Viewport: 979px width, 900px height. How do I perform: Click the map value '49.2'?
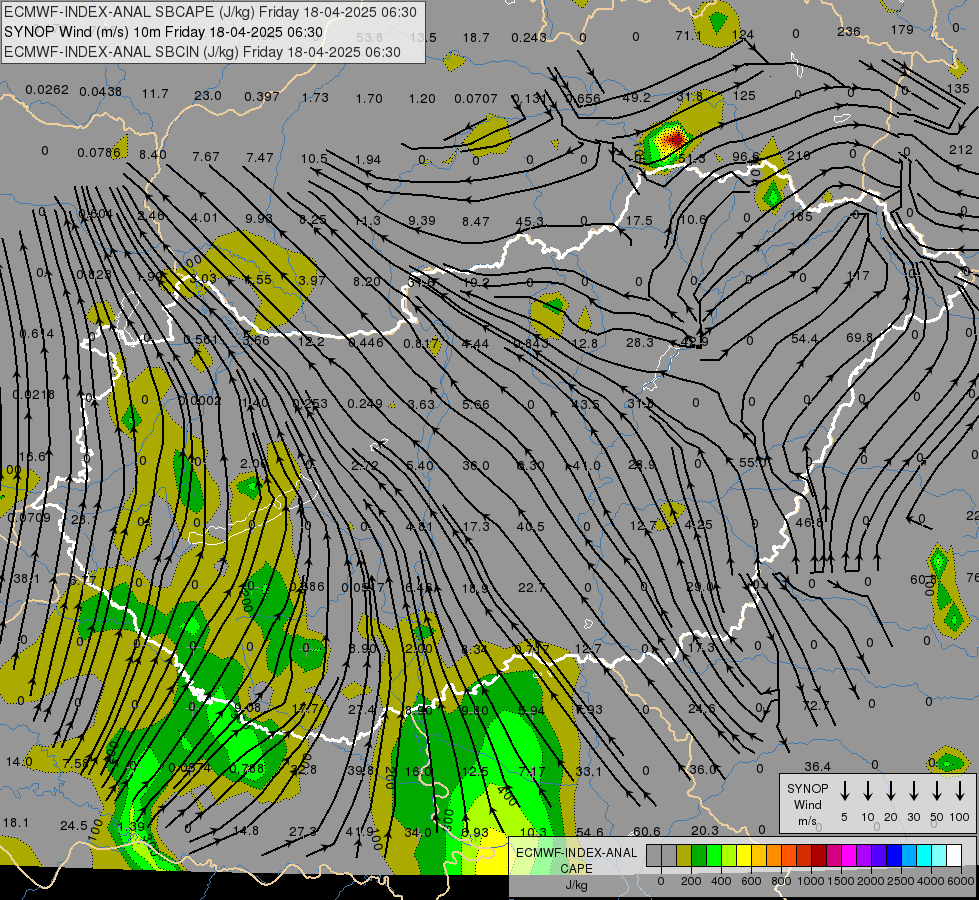pyautogui.click(x=637, y=97)
